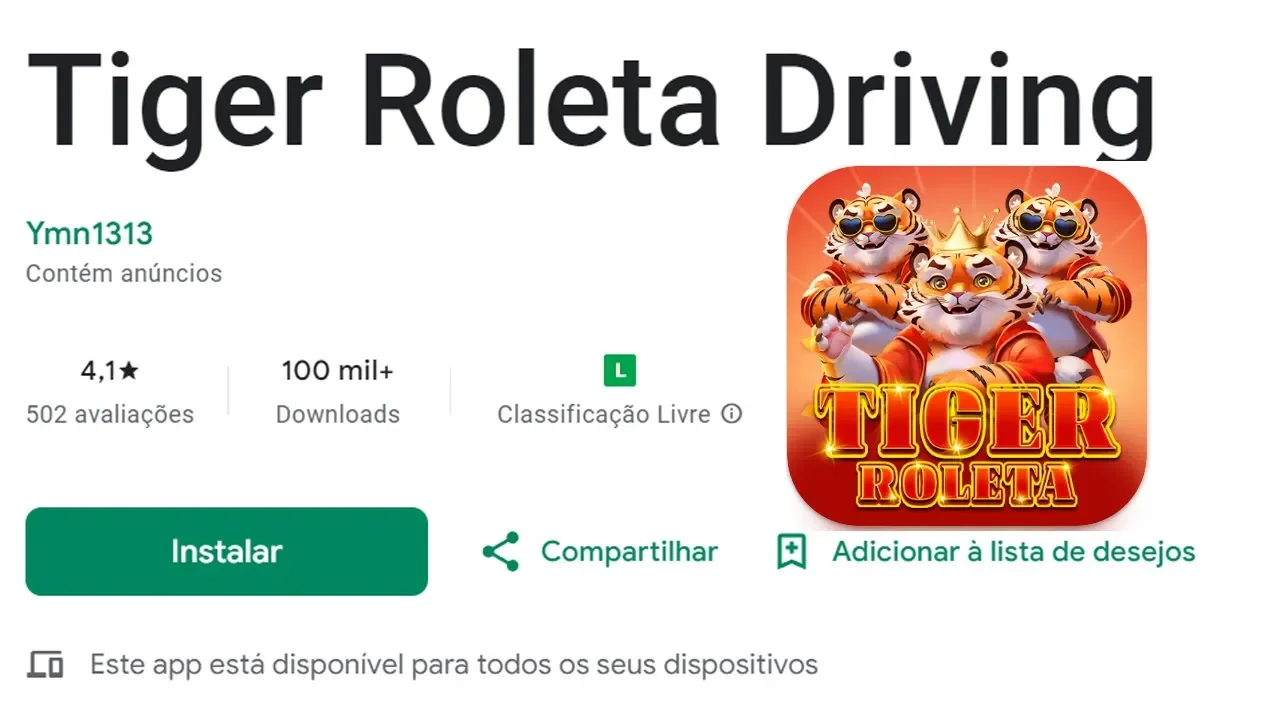
Task: Select the Compartilhar text label
Action: click(x=630, y=552)
